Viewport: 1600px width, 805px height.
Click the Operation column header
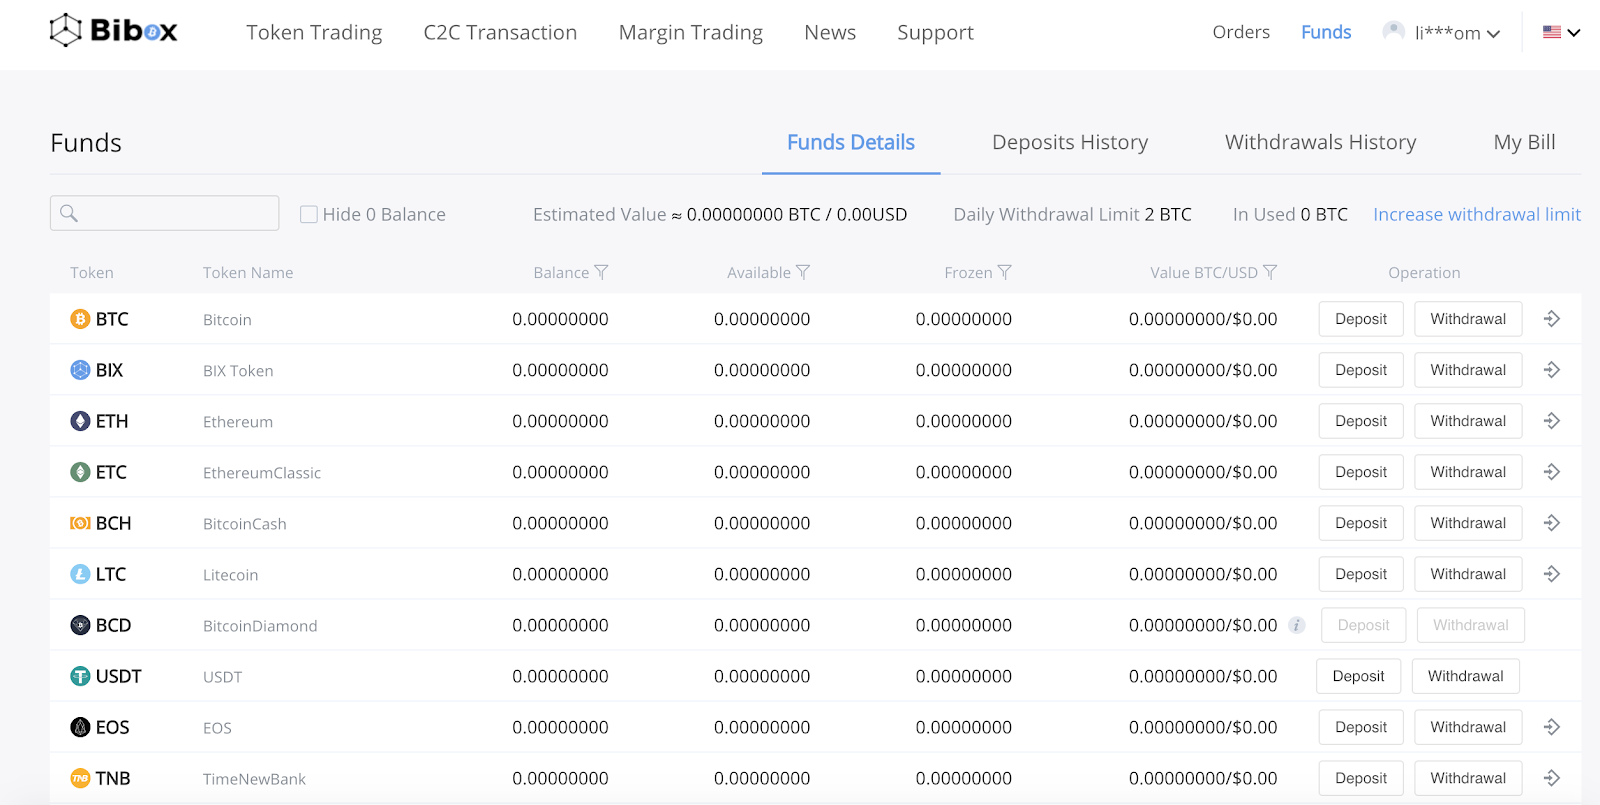tap(1424, 273)
